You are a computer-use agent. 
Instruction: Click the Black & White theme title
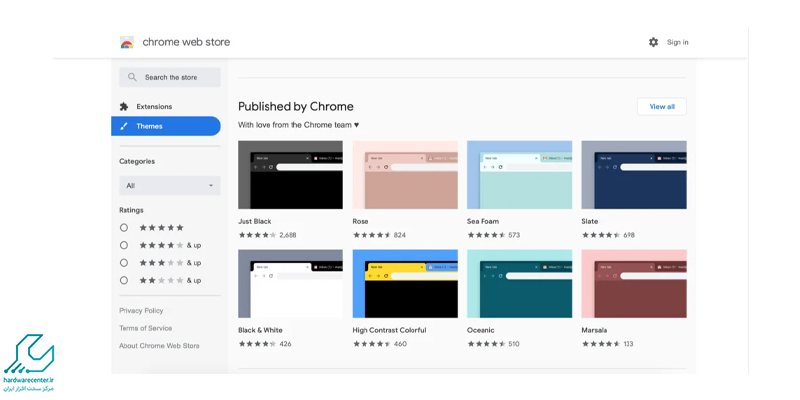(x=260, y=330)
